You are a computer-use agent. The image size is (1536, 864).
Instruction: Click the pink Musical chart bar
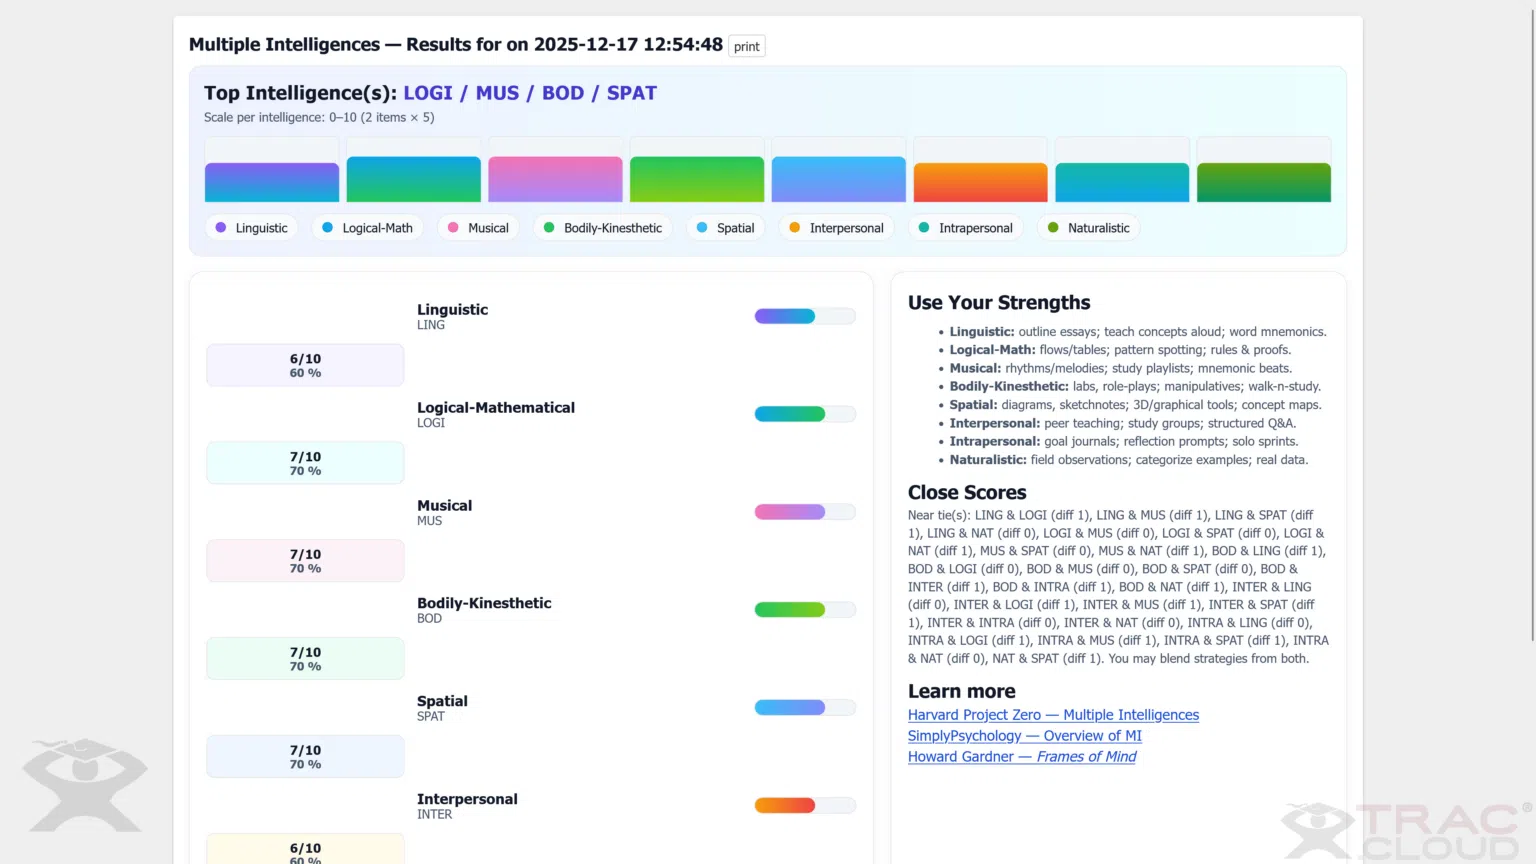[x=555, y=179]
